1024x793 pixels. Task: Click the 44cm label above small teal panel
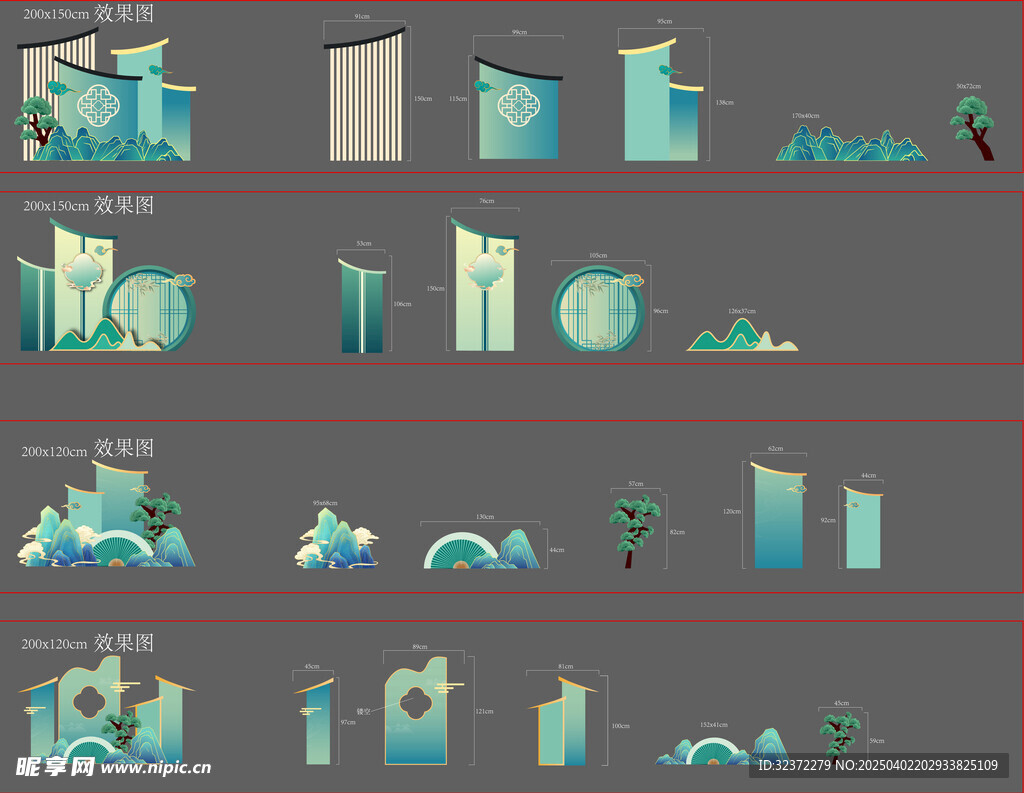[x=869, y=476]
